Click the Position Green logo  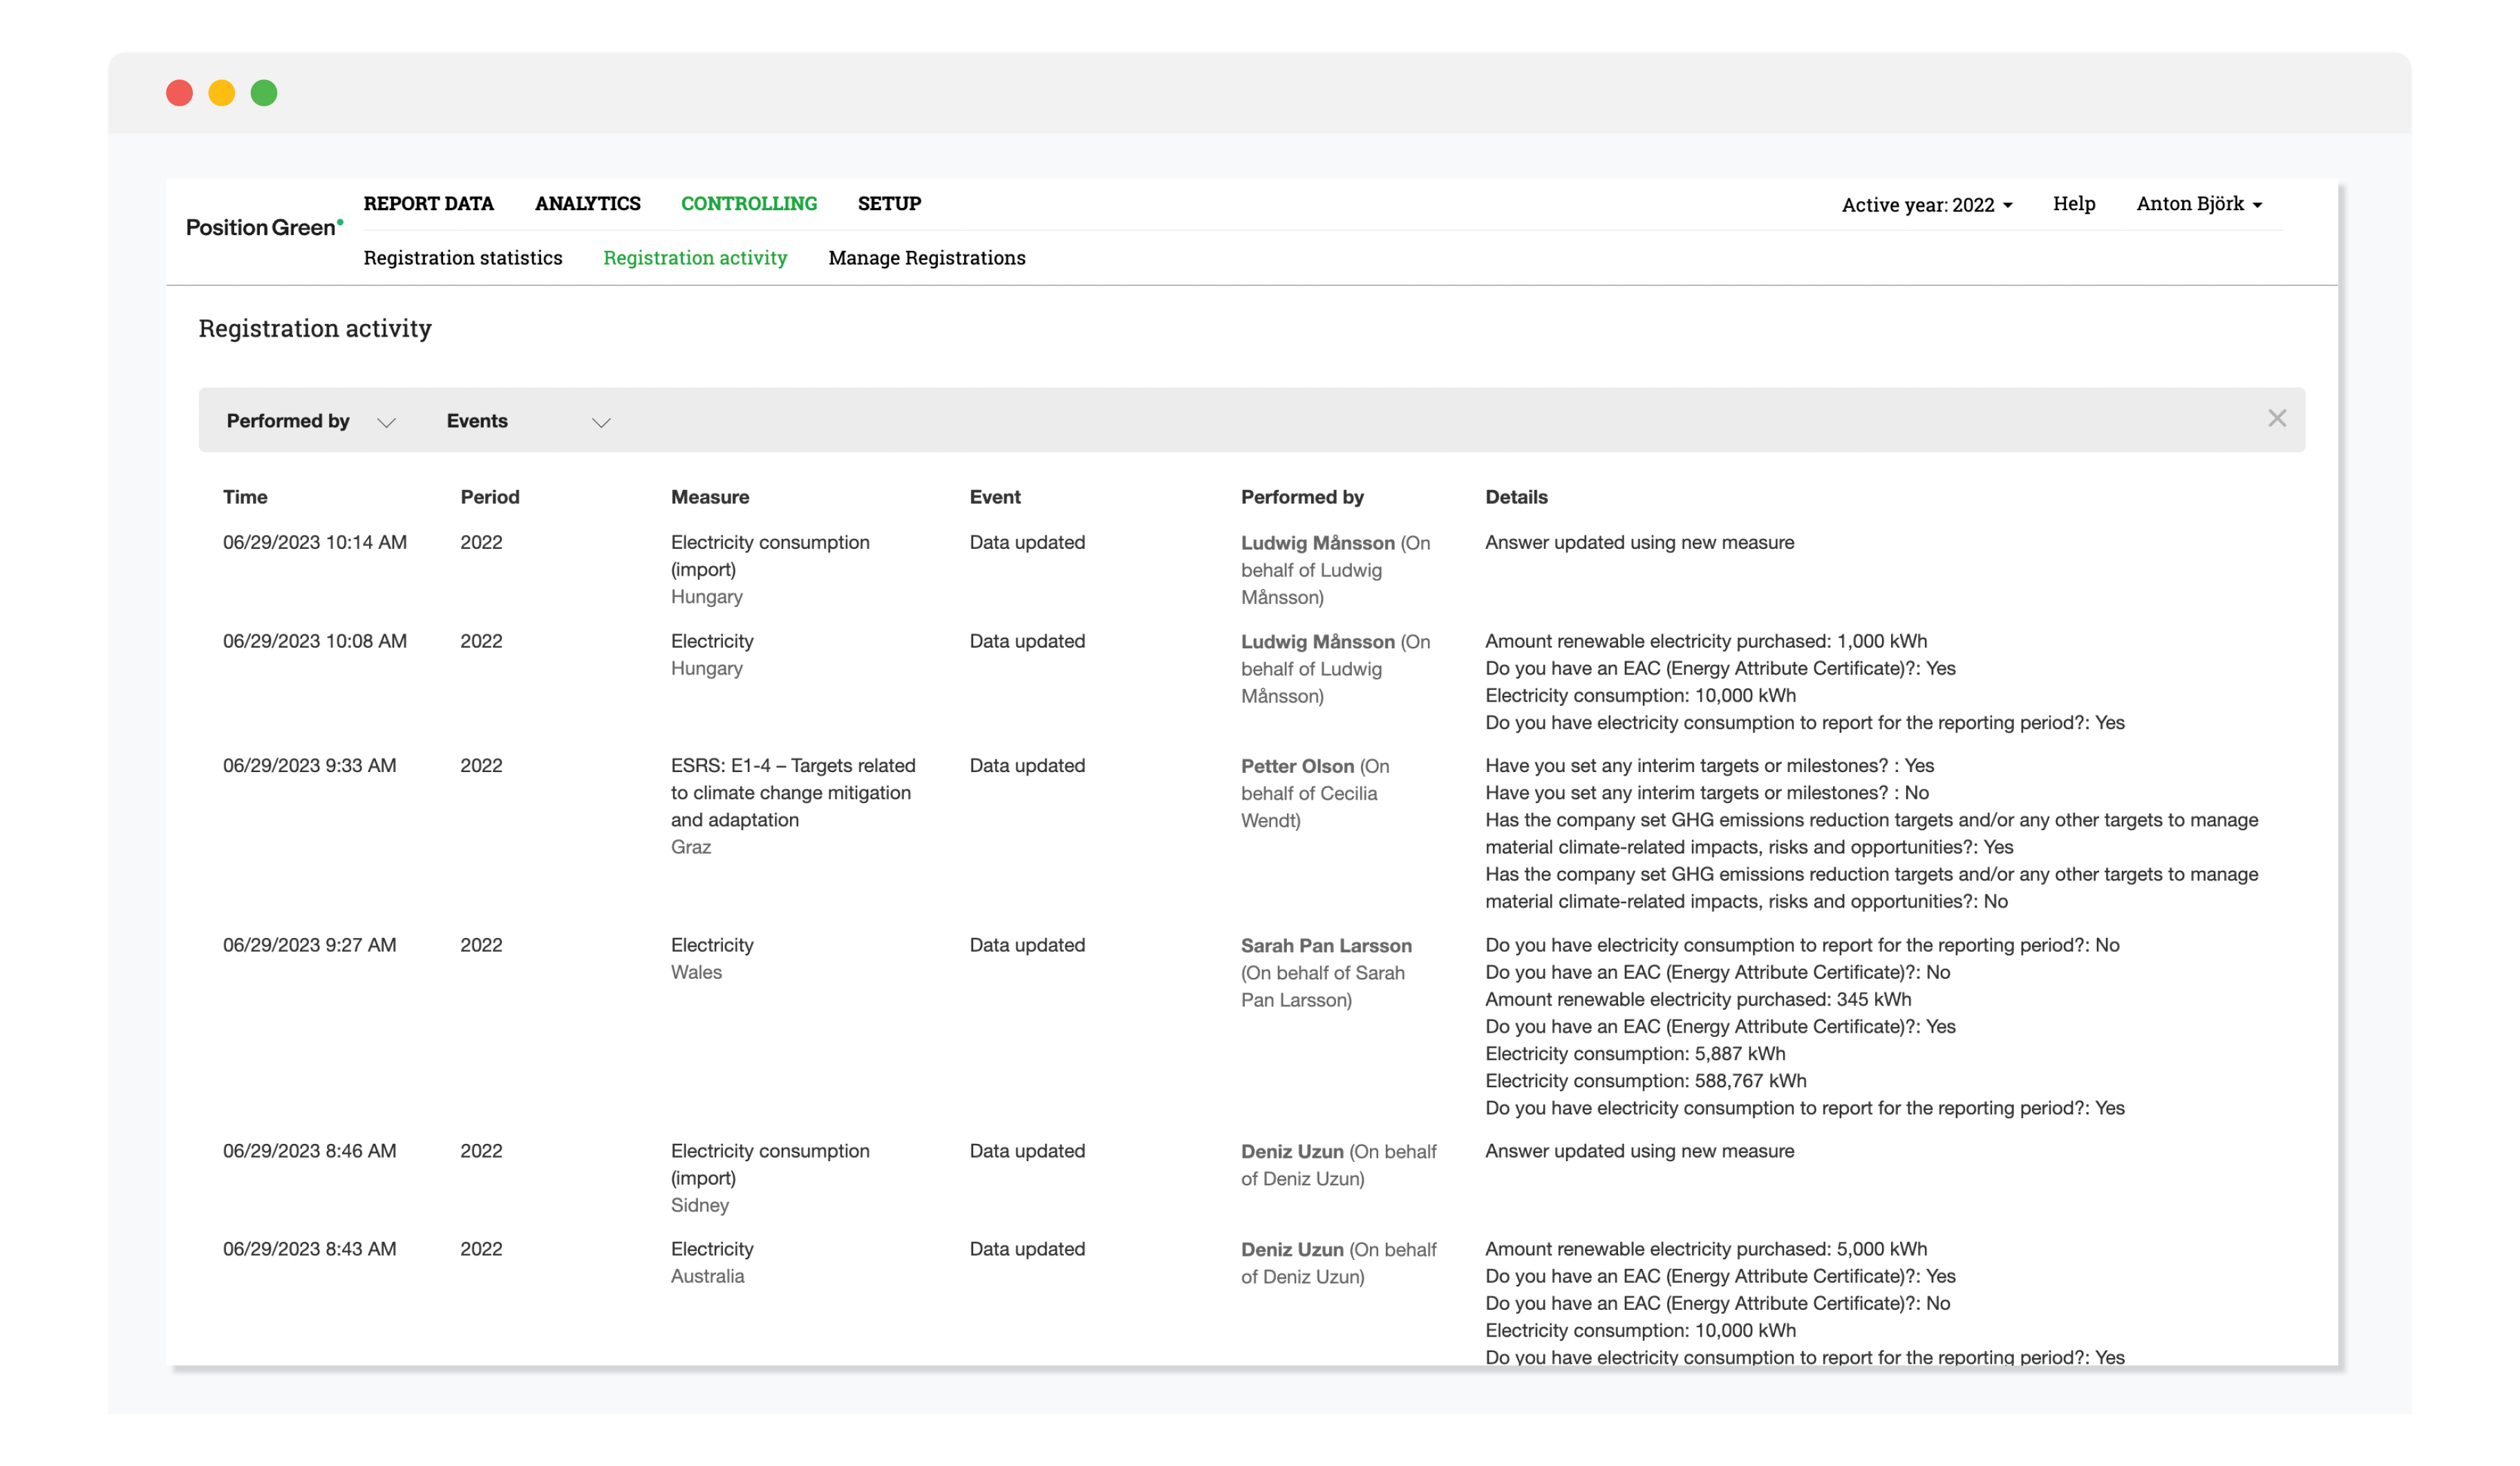click(x=264, y=227)
